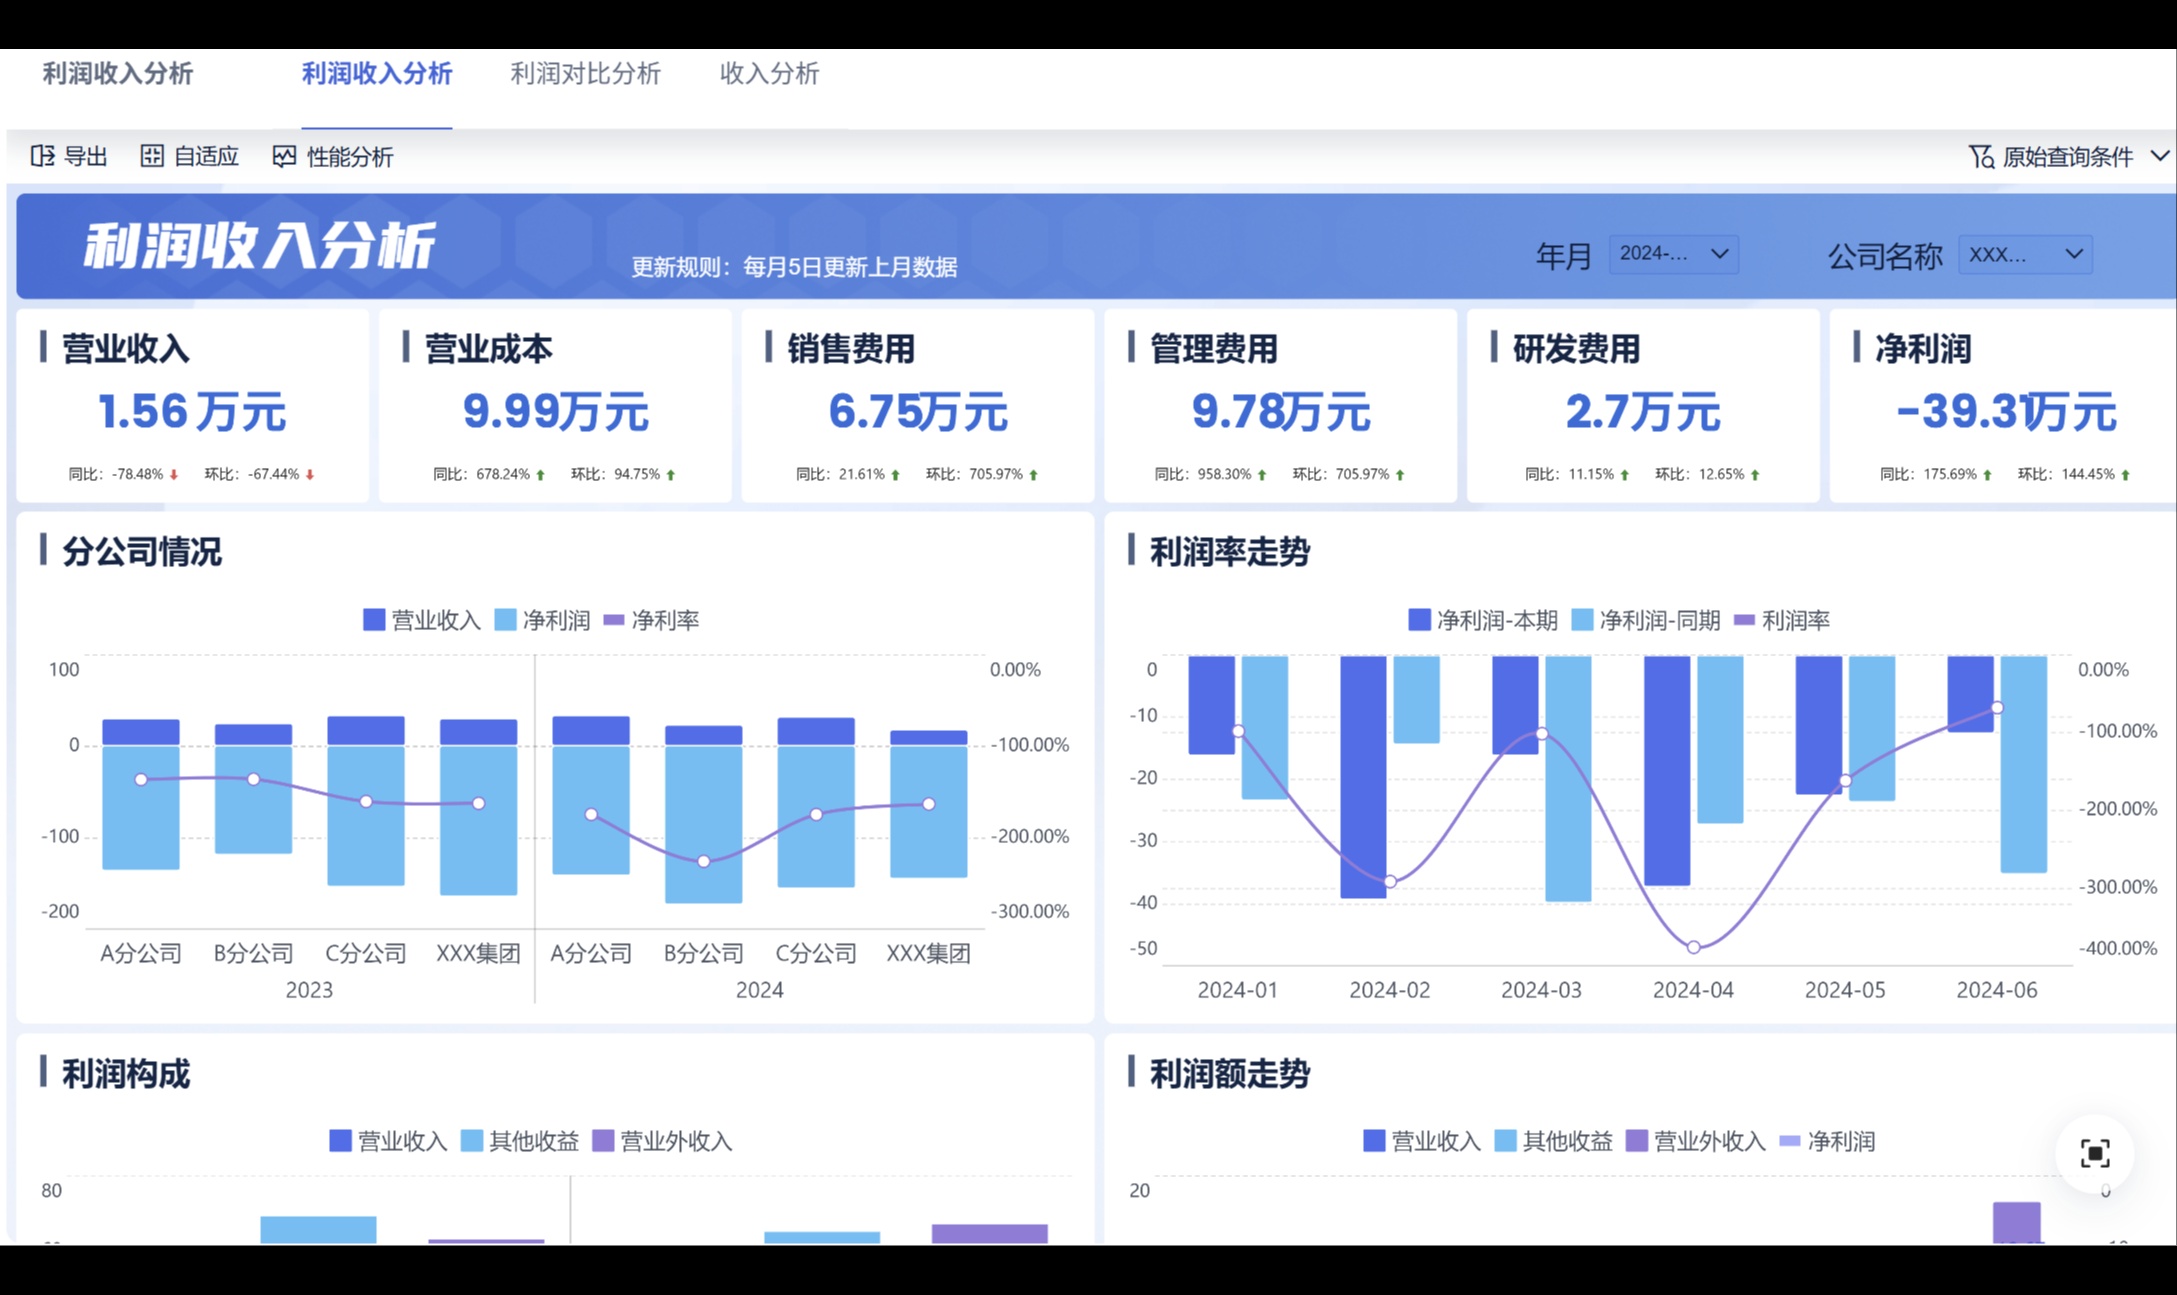The height and width of the screenshot is (1295, 2177).
Task: Open the 公司名称 dropdown showing XXX...
Action: 2025,254
